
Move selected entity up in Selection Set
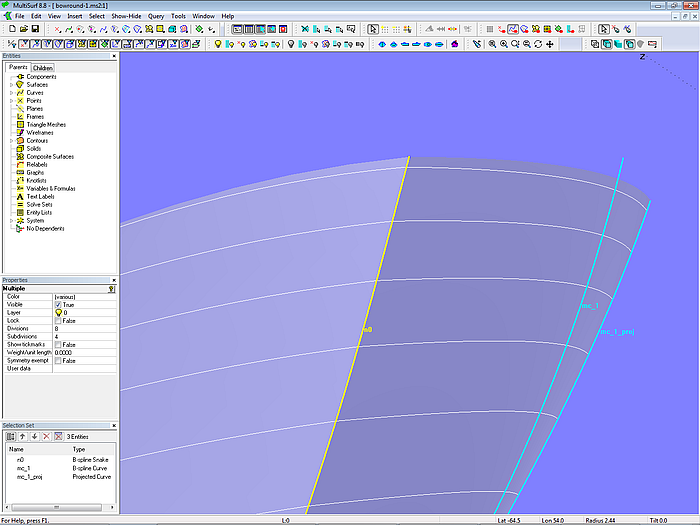[x=23, y=436]
